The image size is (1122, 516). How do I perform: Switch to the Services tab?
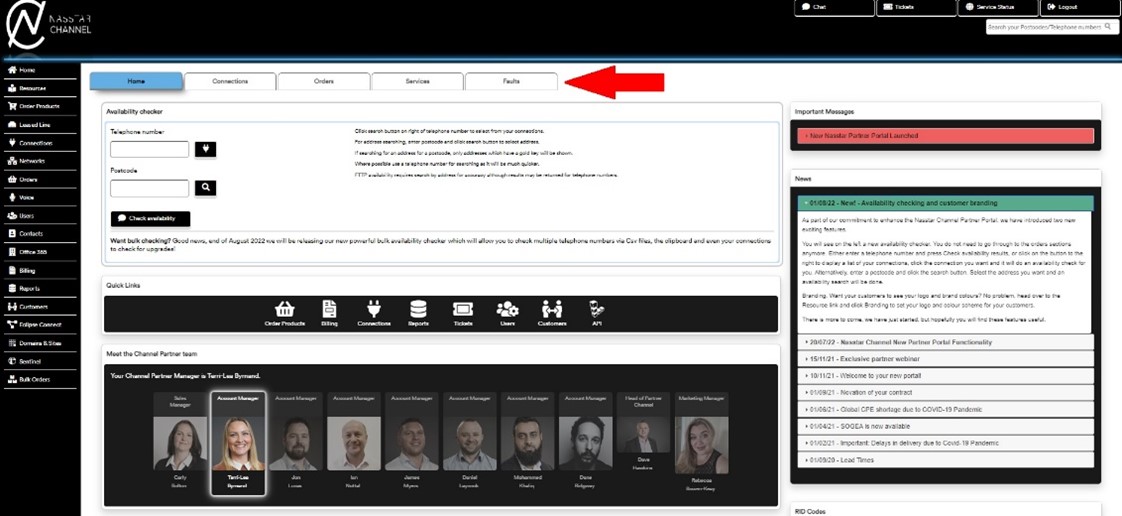point(417,82)
